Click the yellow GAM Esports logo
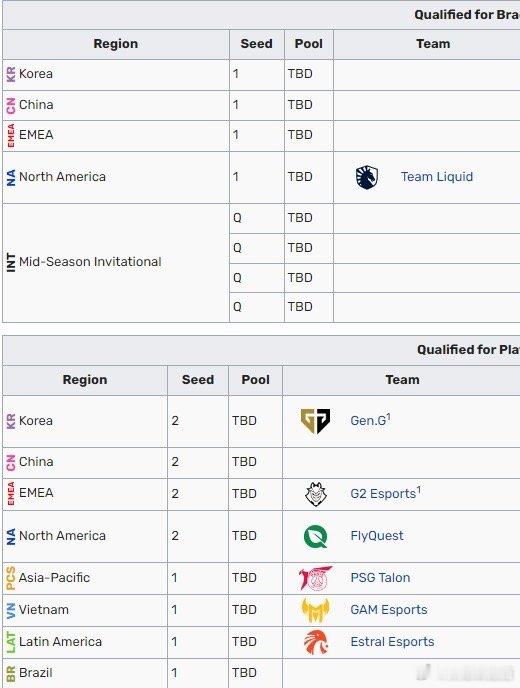The width and height of the screenshot is (520, 688). click(315, 610)
